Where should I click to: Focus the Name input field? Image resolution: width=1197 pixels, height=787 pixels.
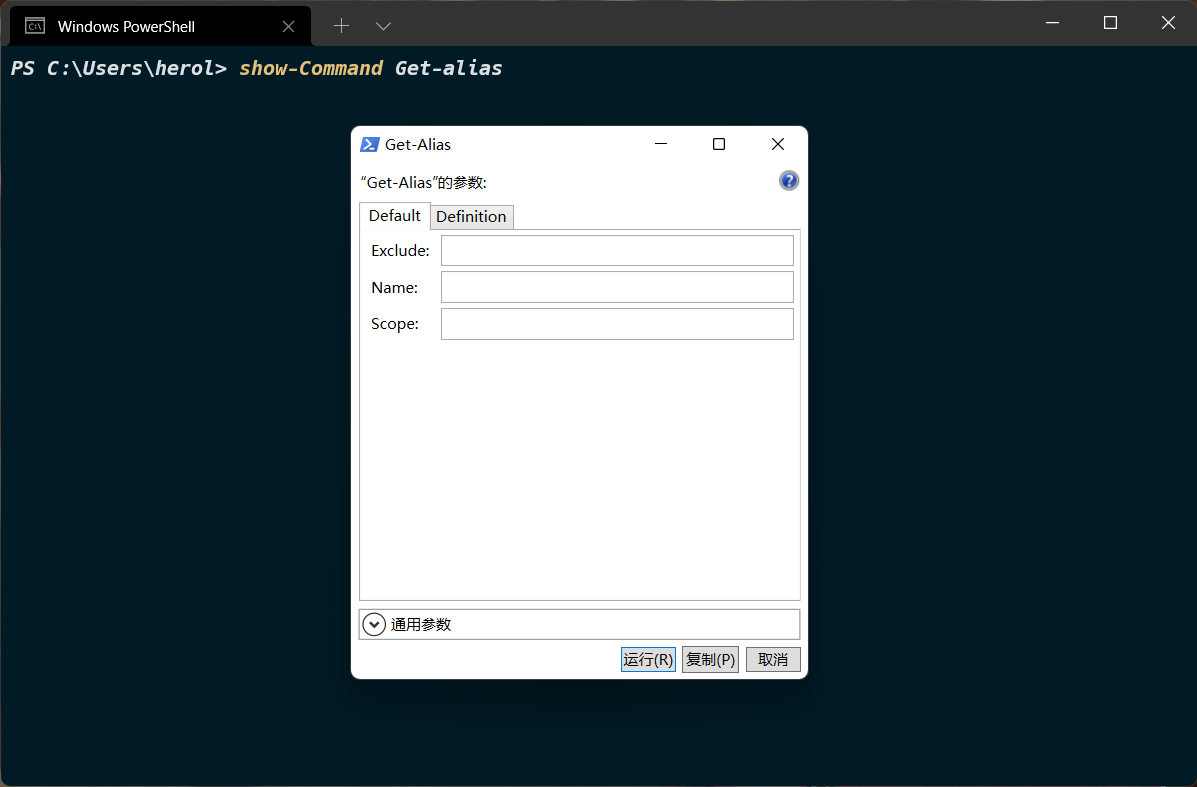(x=617, y=287)
